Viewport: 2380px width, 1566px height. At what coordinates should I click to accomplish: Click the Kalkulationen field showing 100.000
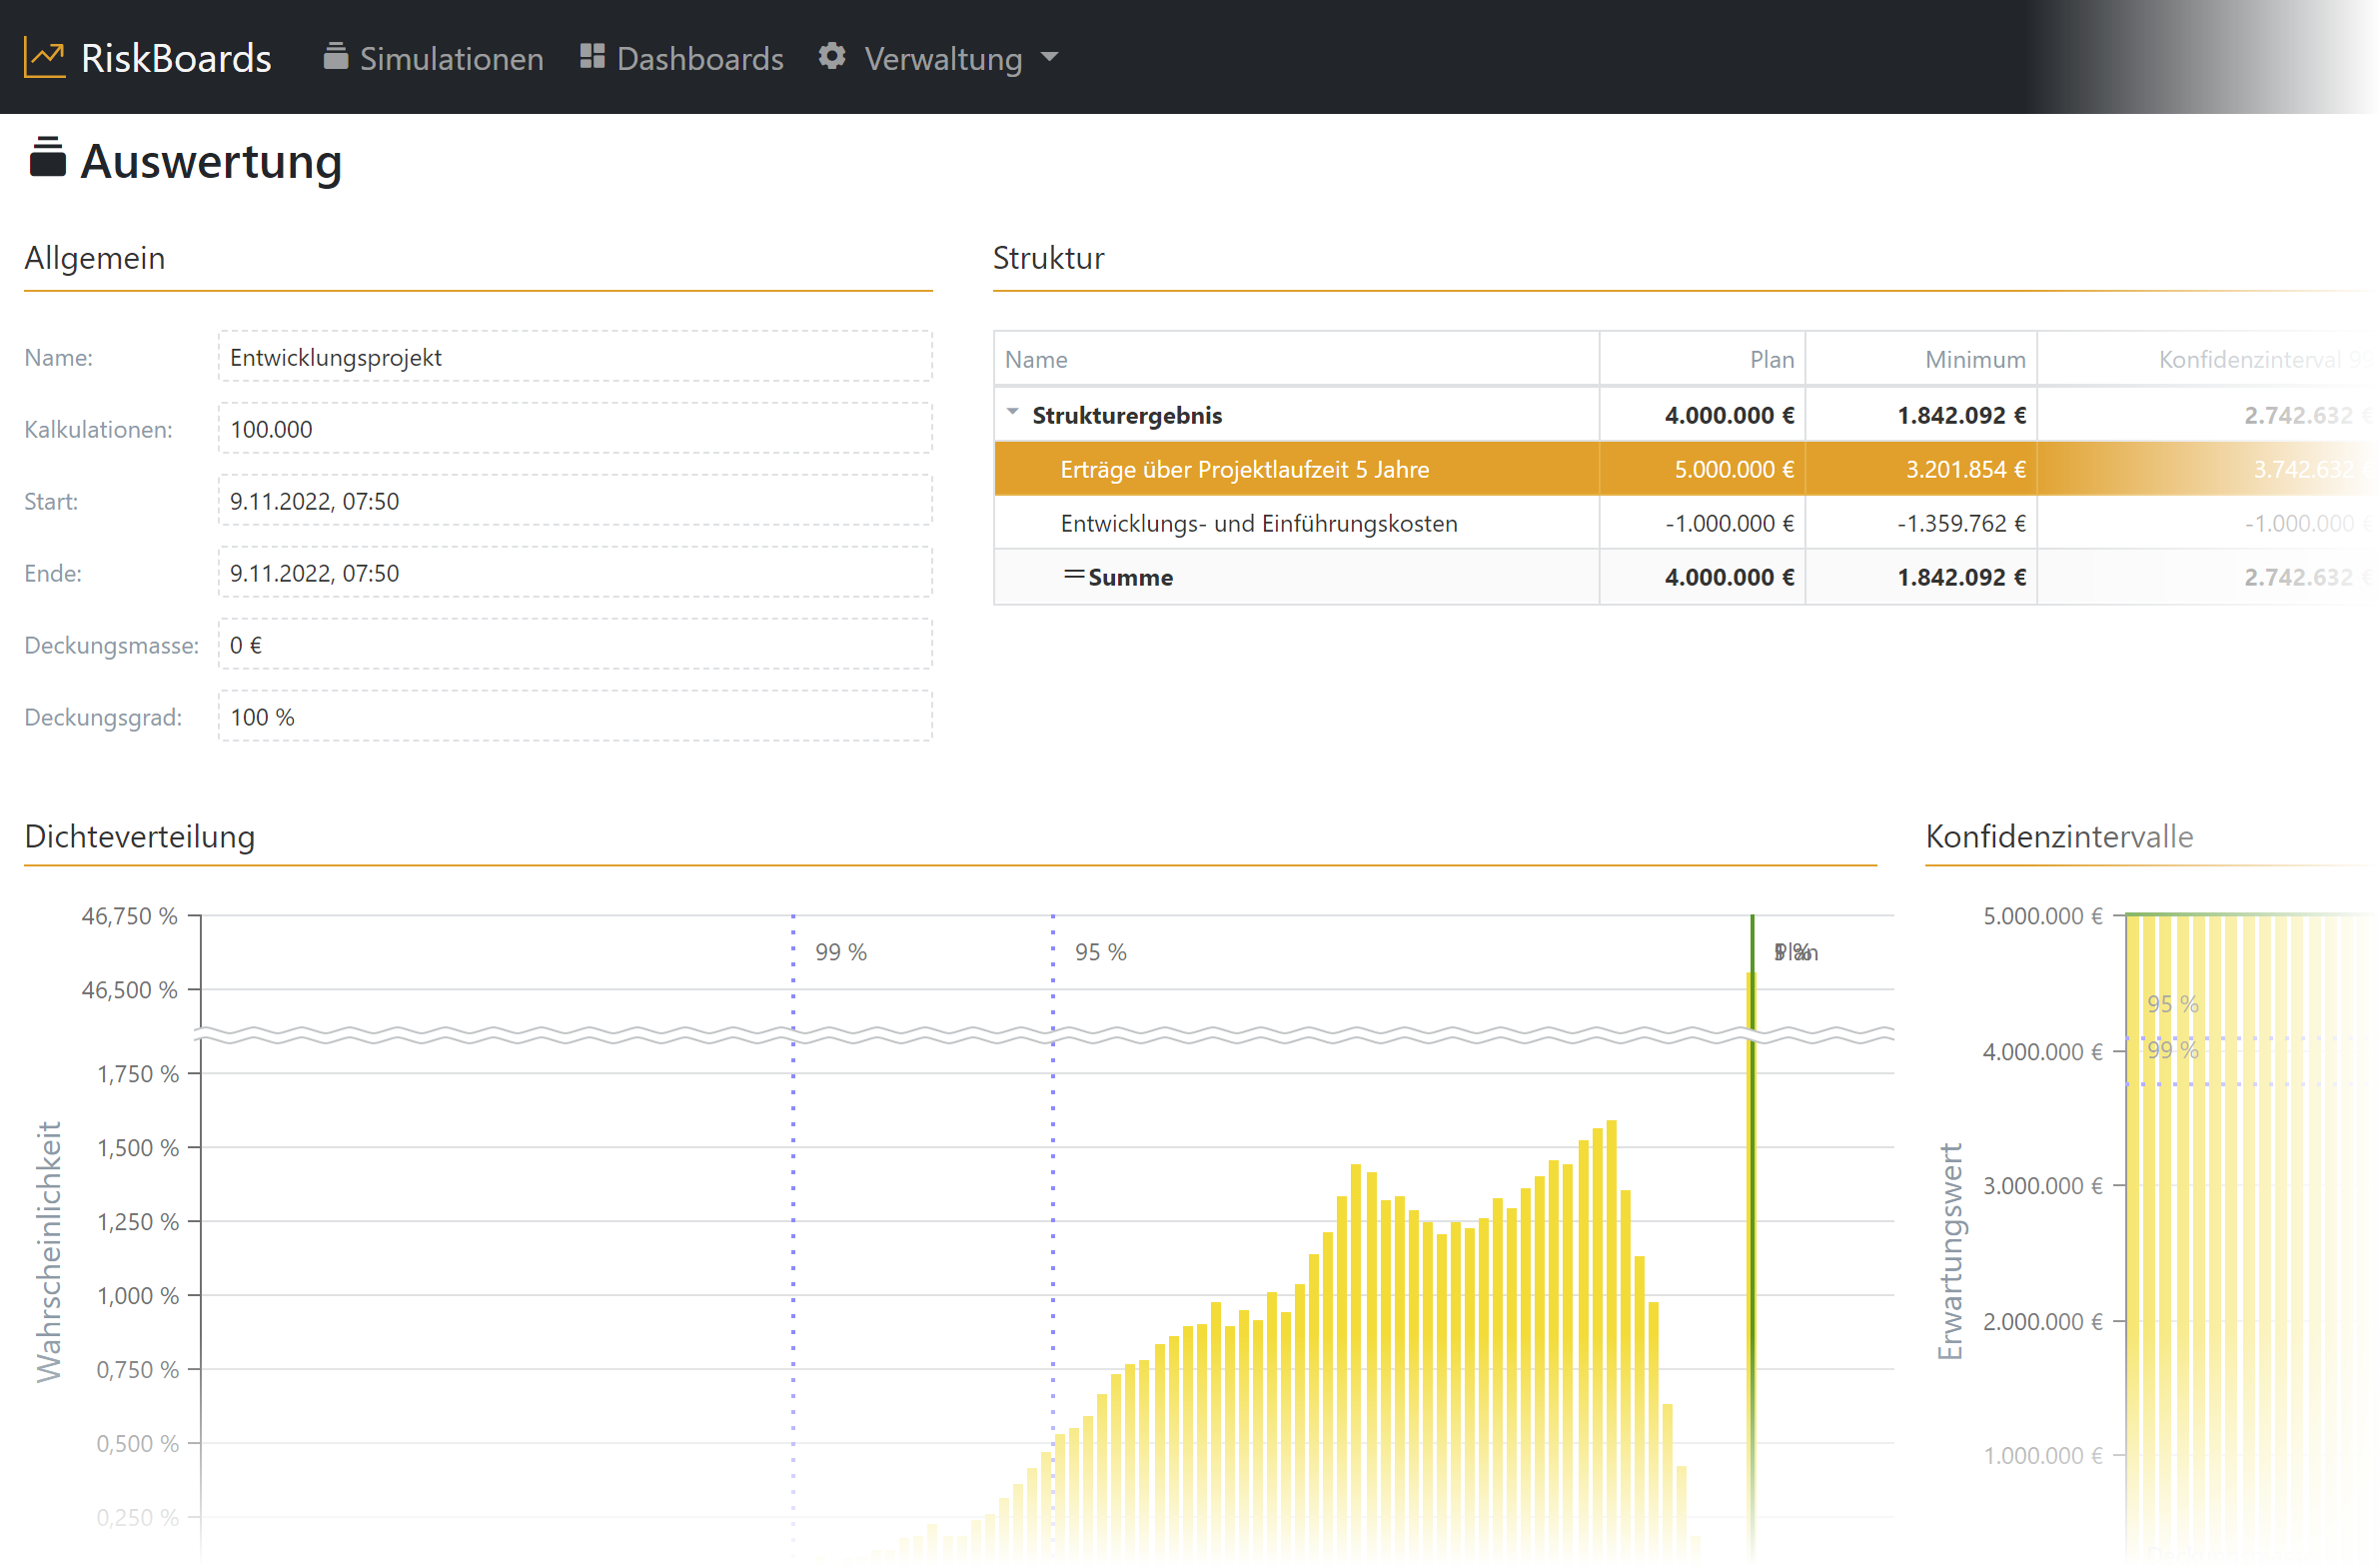pos(575,429)
